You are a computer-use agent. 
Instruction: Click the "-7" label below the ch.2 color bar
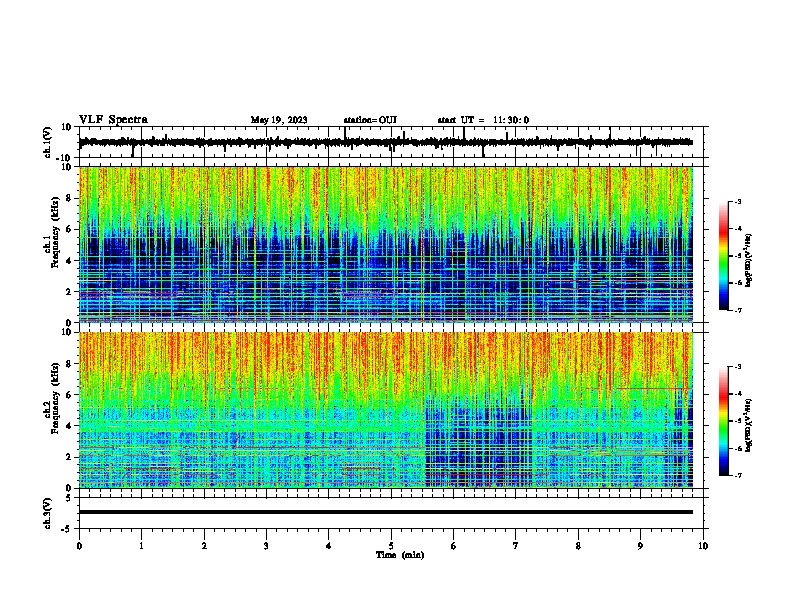[x=738, y=475]
